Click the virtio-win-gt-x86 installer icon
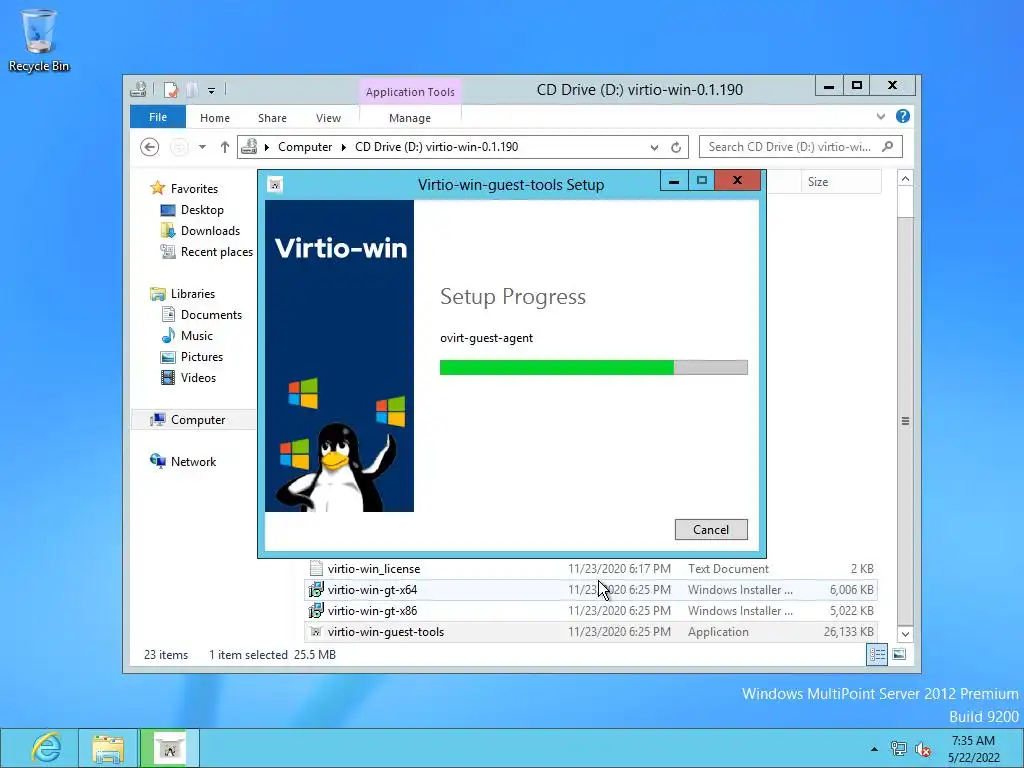The width and height of the screenshot is (1024, 768). (316, 611)
